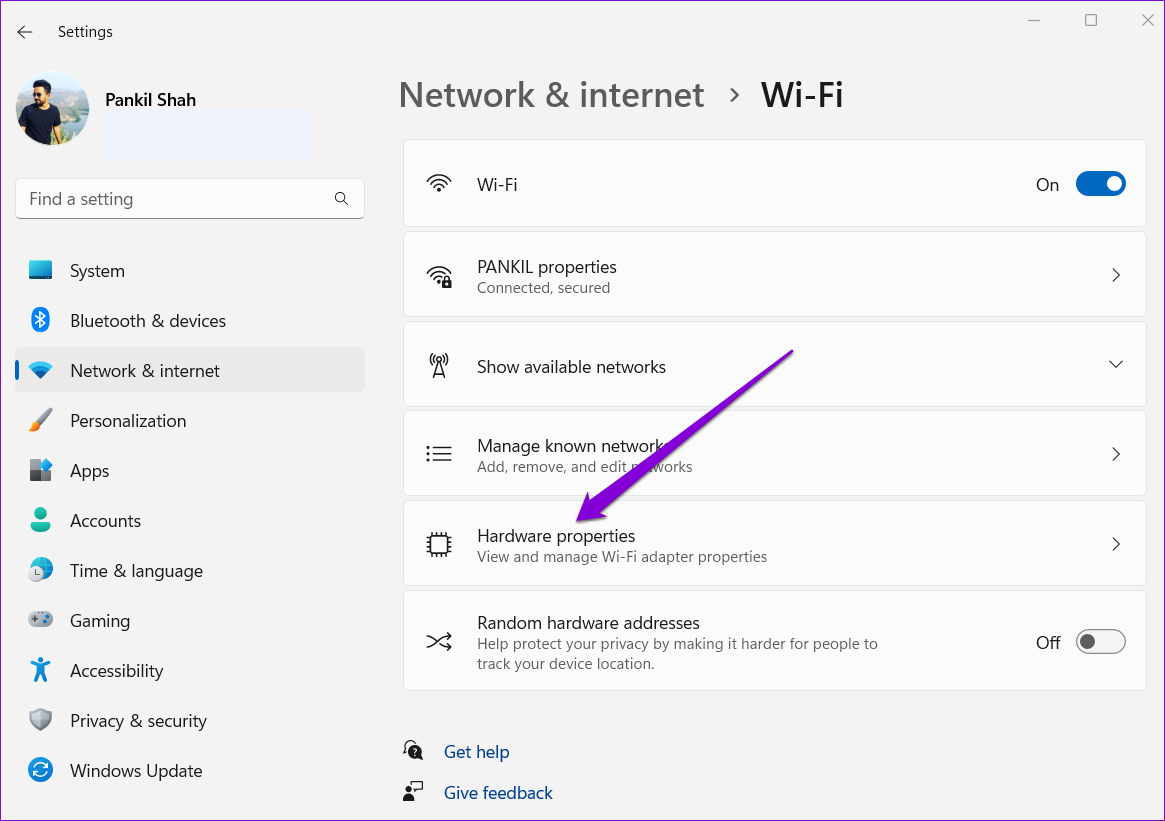Screen dimensions: 1165x821
Task: Open PANKIL properties chevron arrow
Action: [1116, 275]
